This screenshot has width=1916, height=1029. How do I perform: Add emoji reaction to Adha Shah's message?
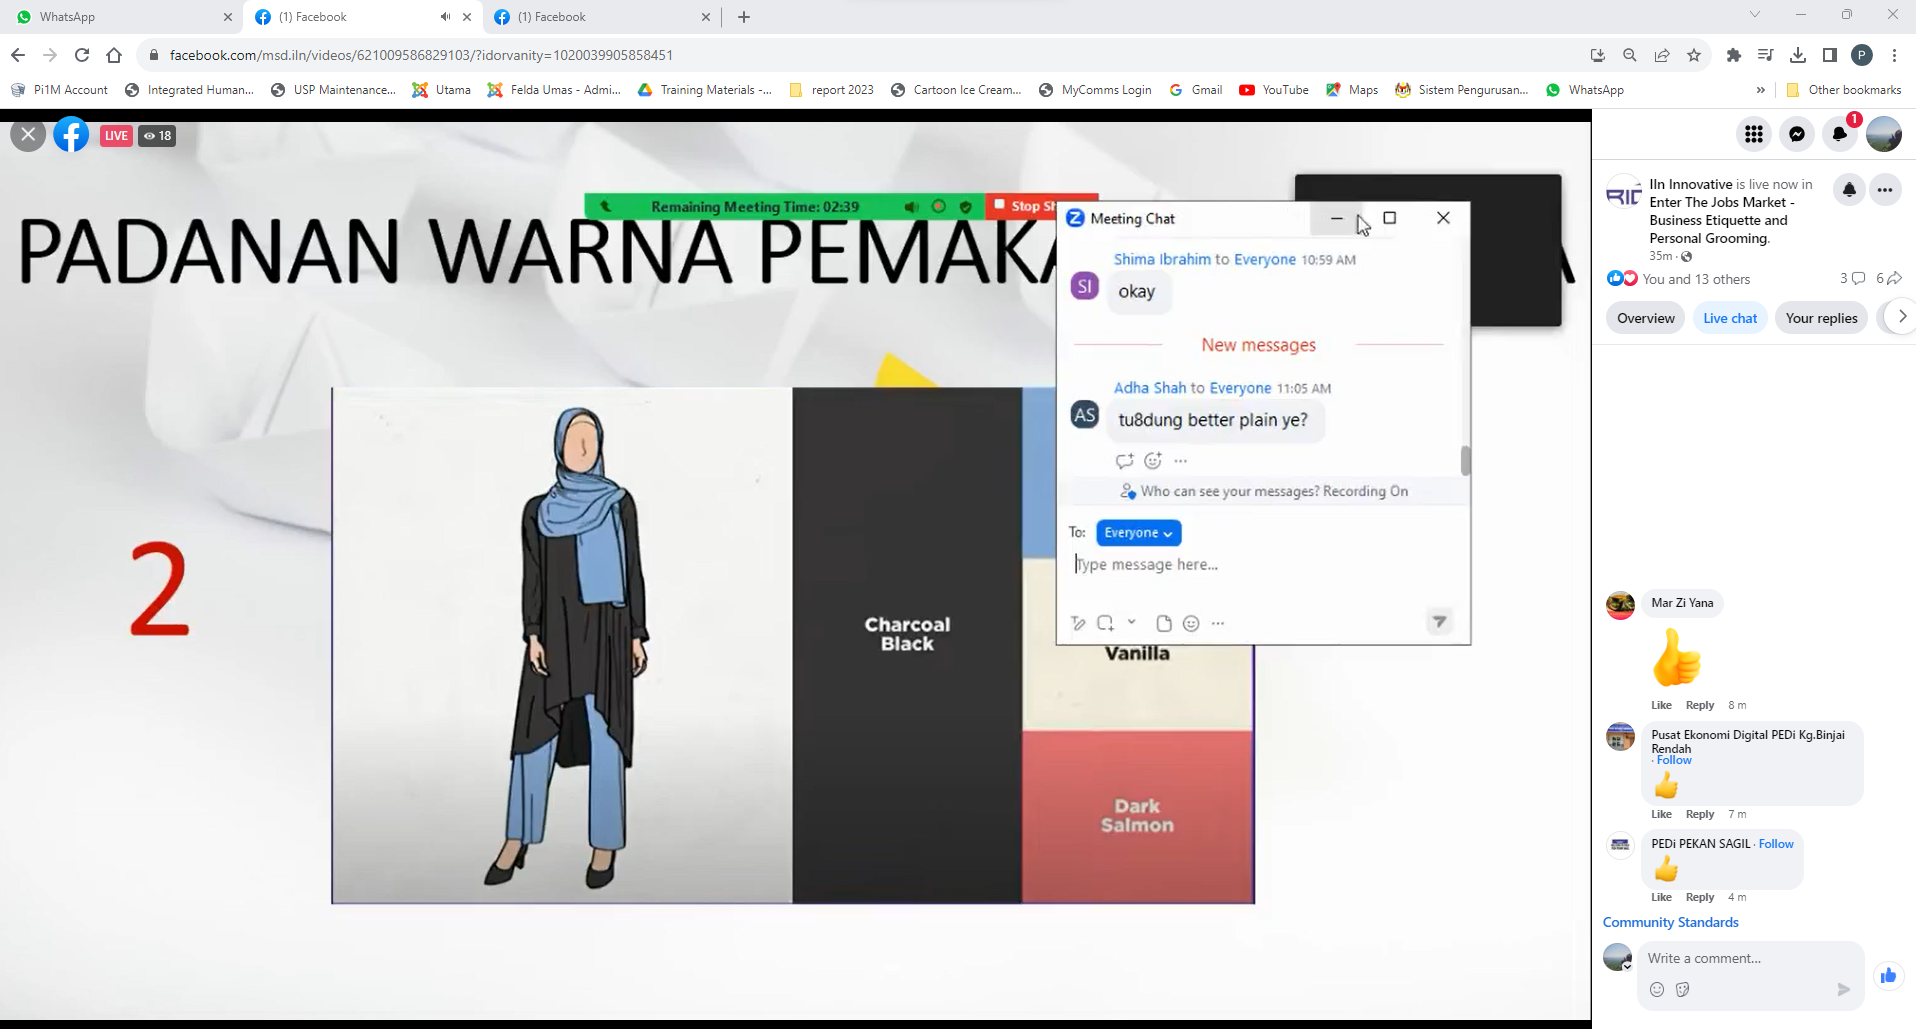point(1153,460)
